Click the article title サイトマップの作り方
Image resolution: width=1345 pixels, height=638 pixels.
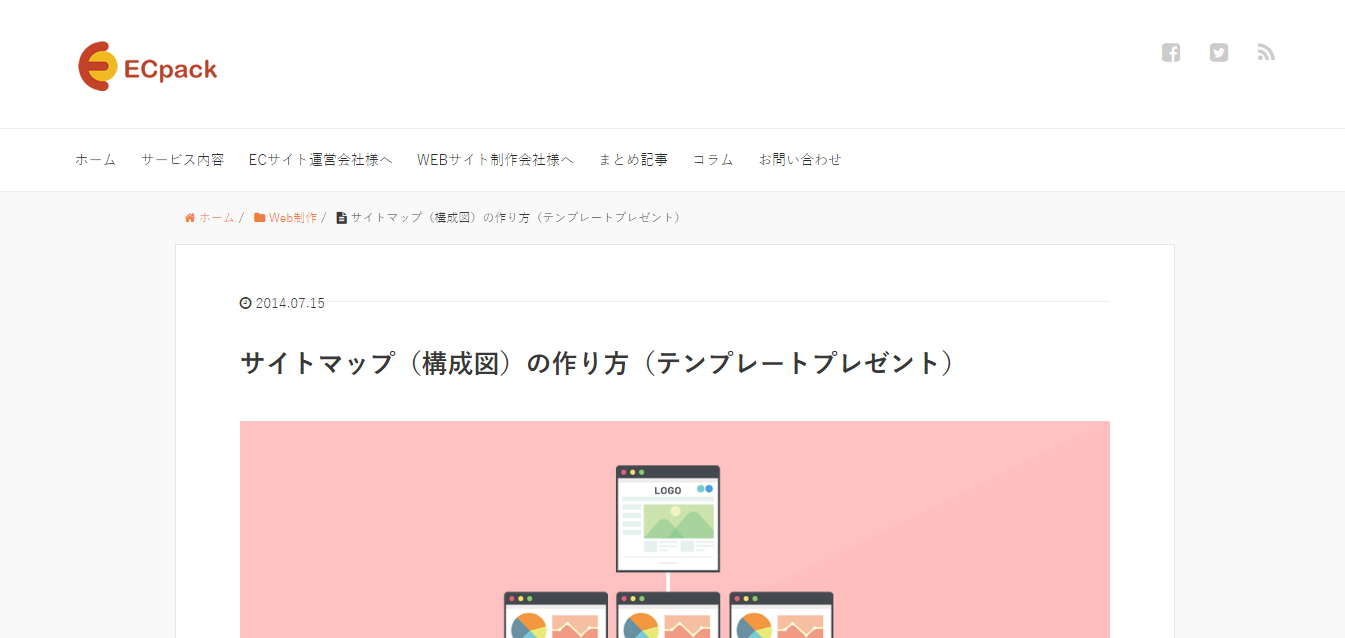point(597,363)
